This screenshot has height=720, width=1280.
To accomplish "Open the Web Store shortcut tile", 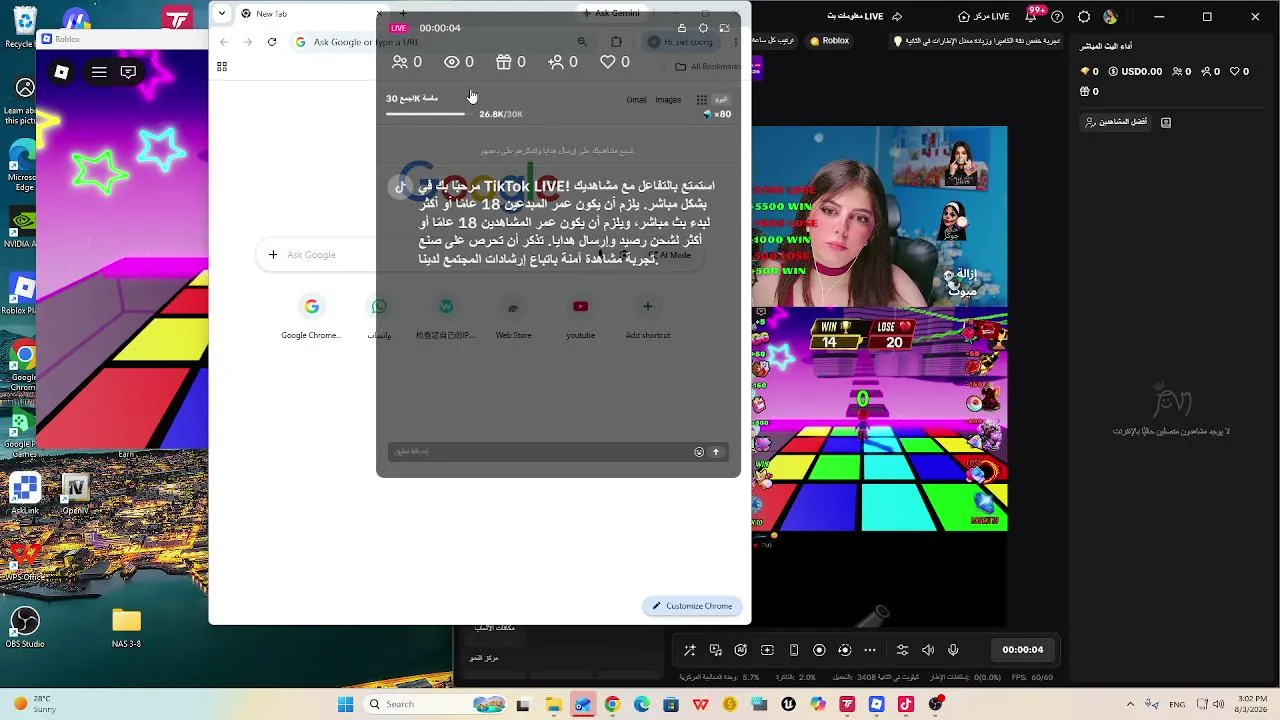I will tap(513, 317).
